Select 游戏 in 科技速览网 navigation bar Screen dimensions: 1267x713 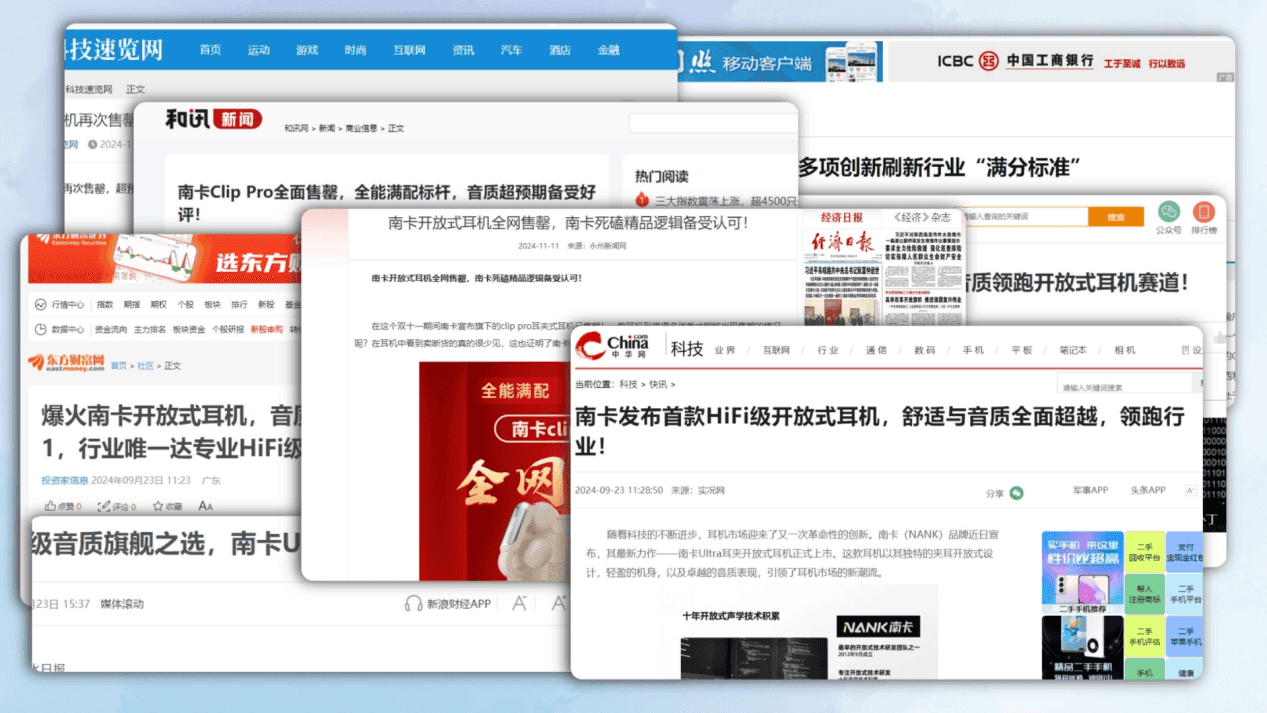[307, 50]
